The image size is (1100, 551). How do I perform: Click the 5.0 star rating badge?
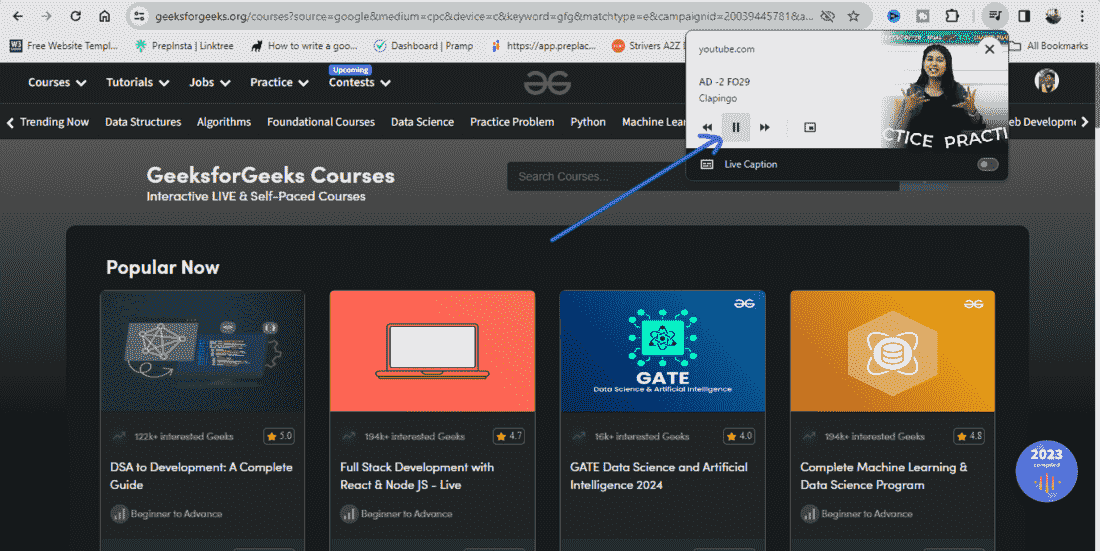[279, 436]
